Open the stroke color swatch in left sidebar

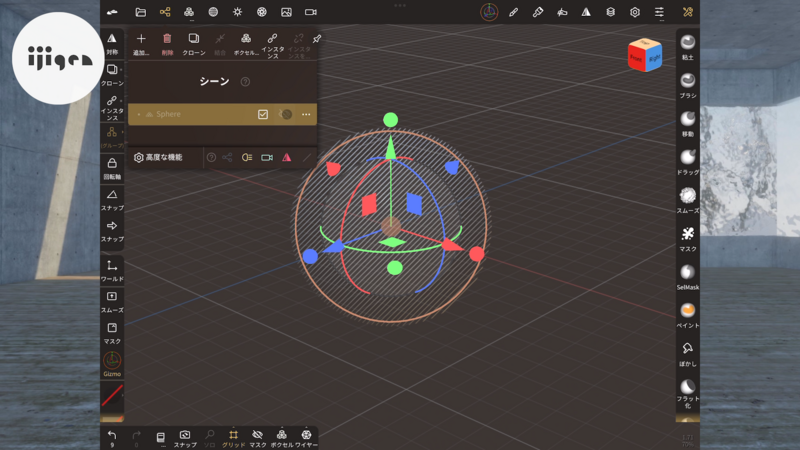click(x=112, y=395)
